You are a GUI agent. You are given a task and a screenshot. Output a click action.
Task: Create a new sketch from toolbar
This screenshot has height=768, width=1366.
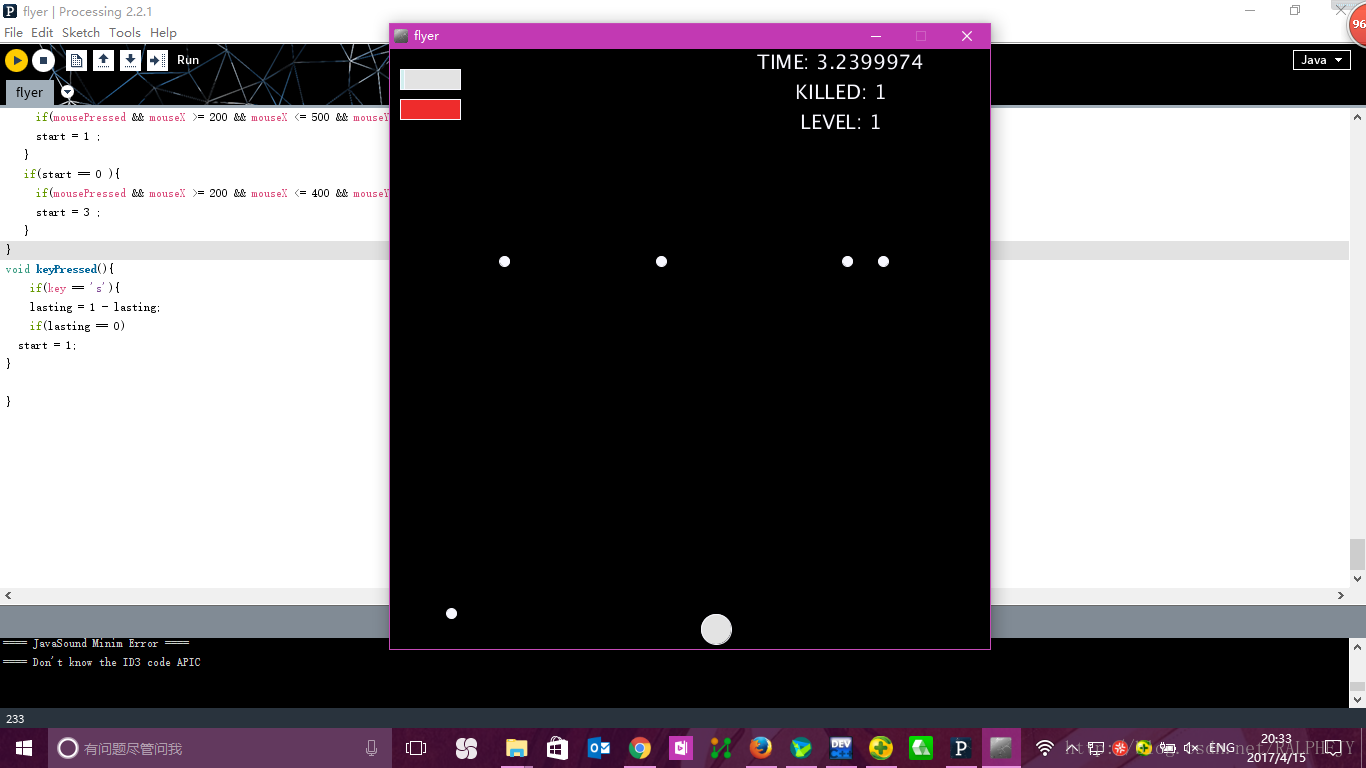pos(76,61)
